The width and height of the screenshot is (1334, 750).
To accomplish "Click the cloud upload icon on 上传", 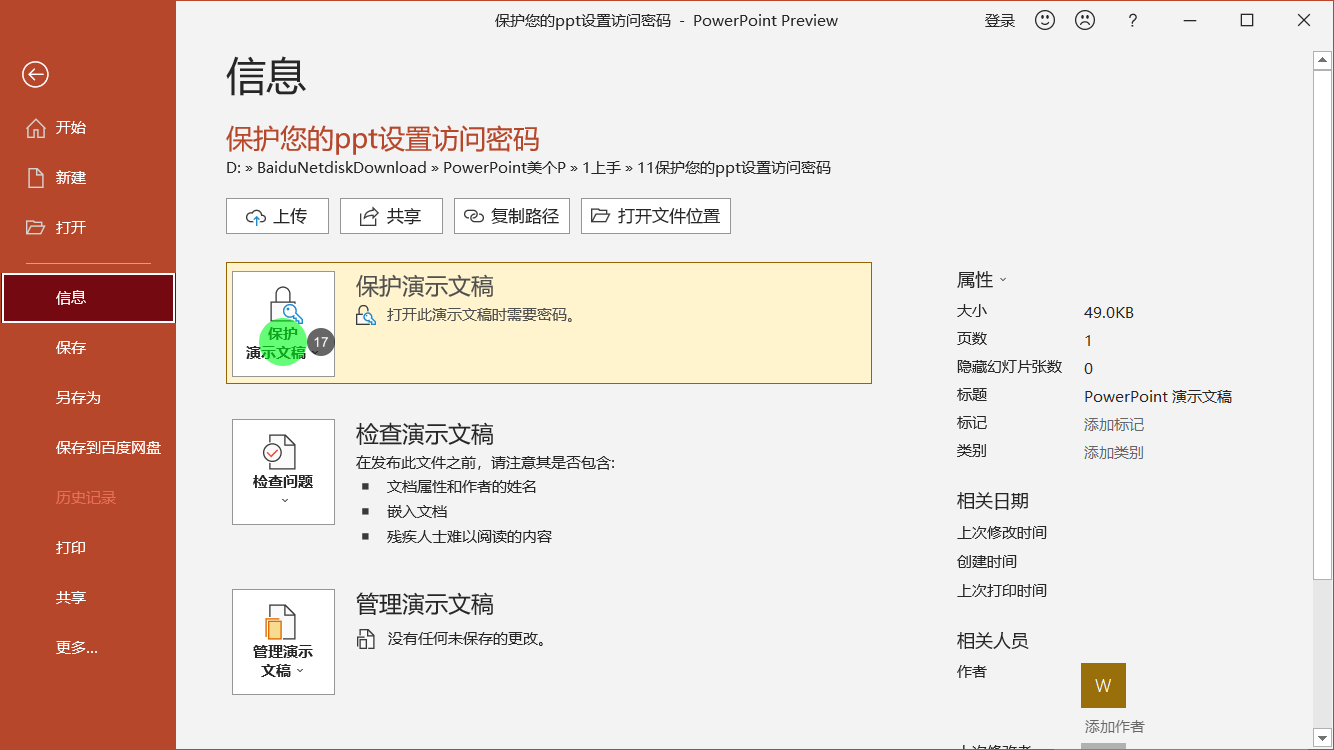I will (255, 216).
